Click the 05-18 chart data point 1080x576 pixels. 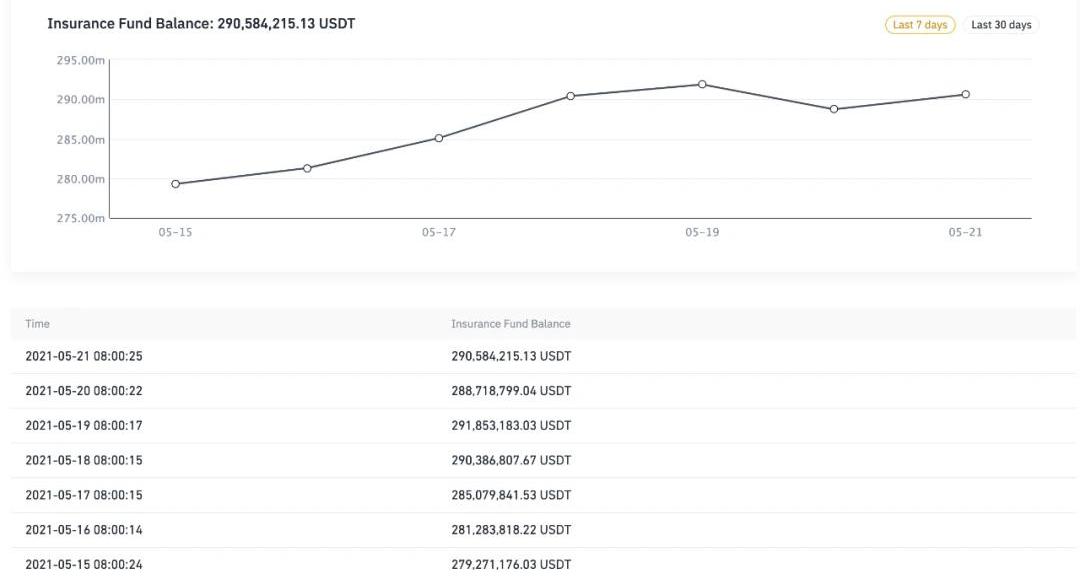coord(570,96)
